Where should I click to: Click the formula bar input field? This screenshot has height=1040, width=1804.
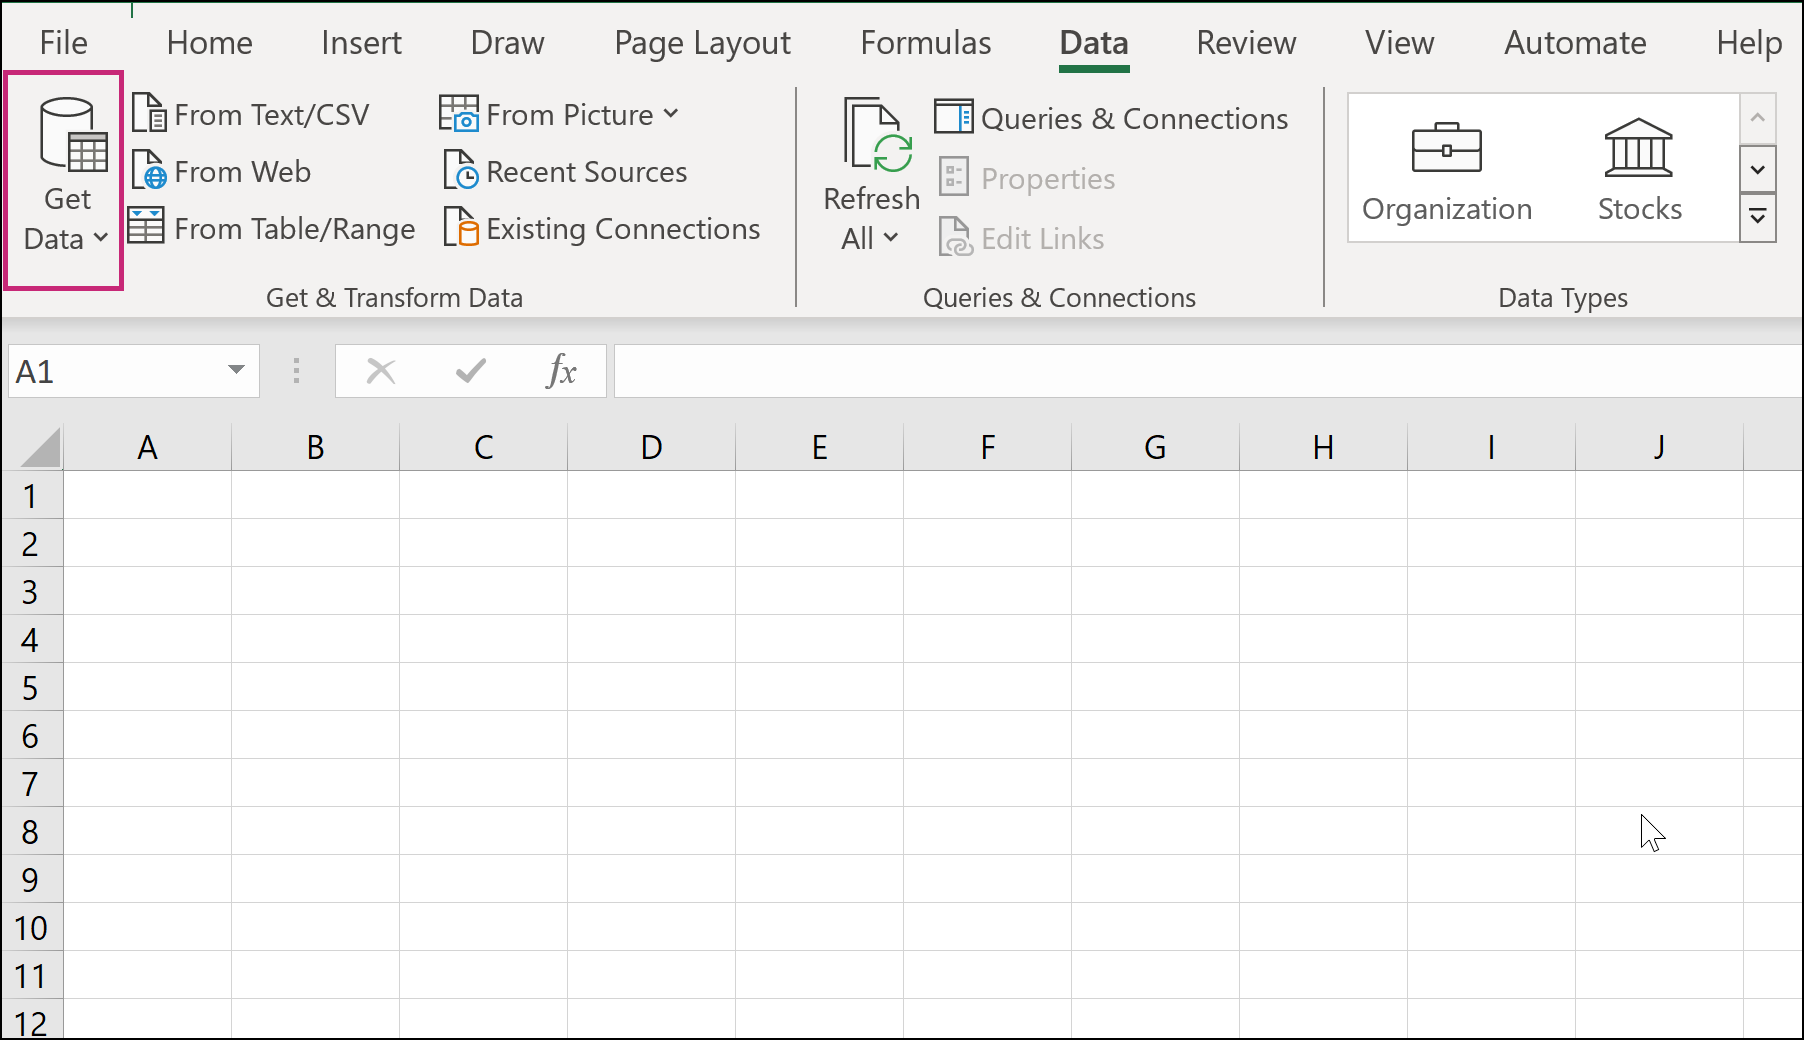1200,372
